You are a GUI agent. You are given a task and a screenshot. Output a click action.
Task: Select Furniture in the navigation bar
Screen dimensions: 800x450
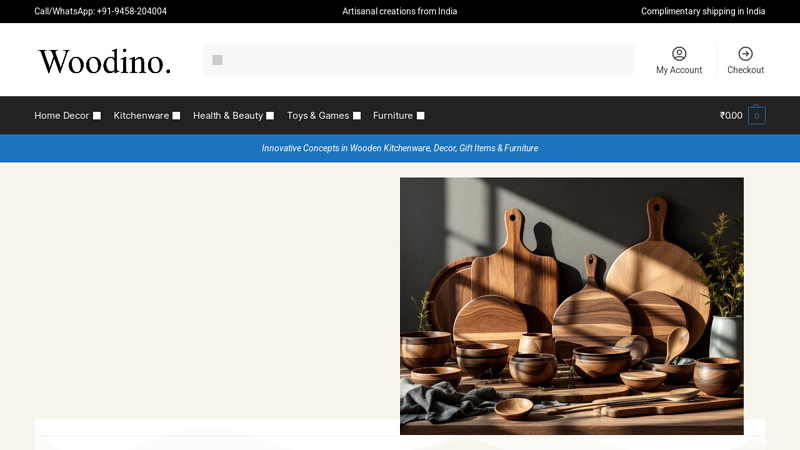point(392,115)
